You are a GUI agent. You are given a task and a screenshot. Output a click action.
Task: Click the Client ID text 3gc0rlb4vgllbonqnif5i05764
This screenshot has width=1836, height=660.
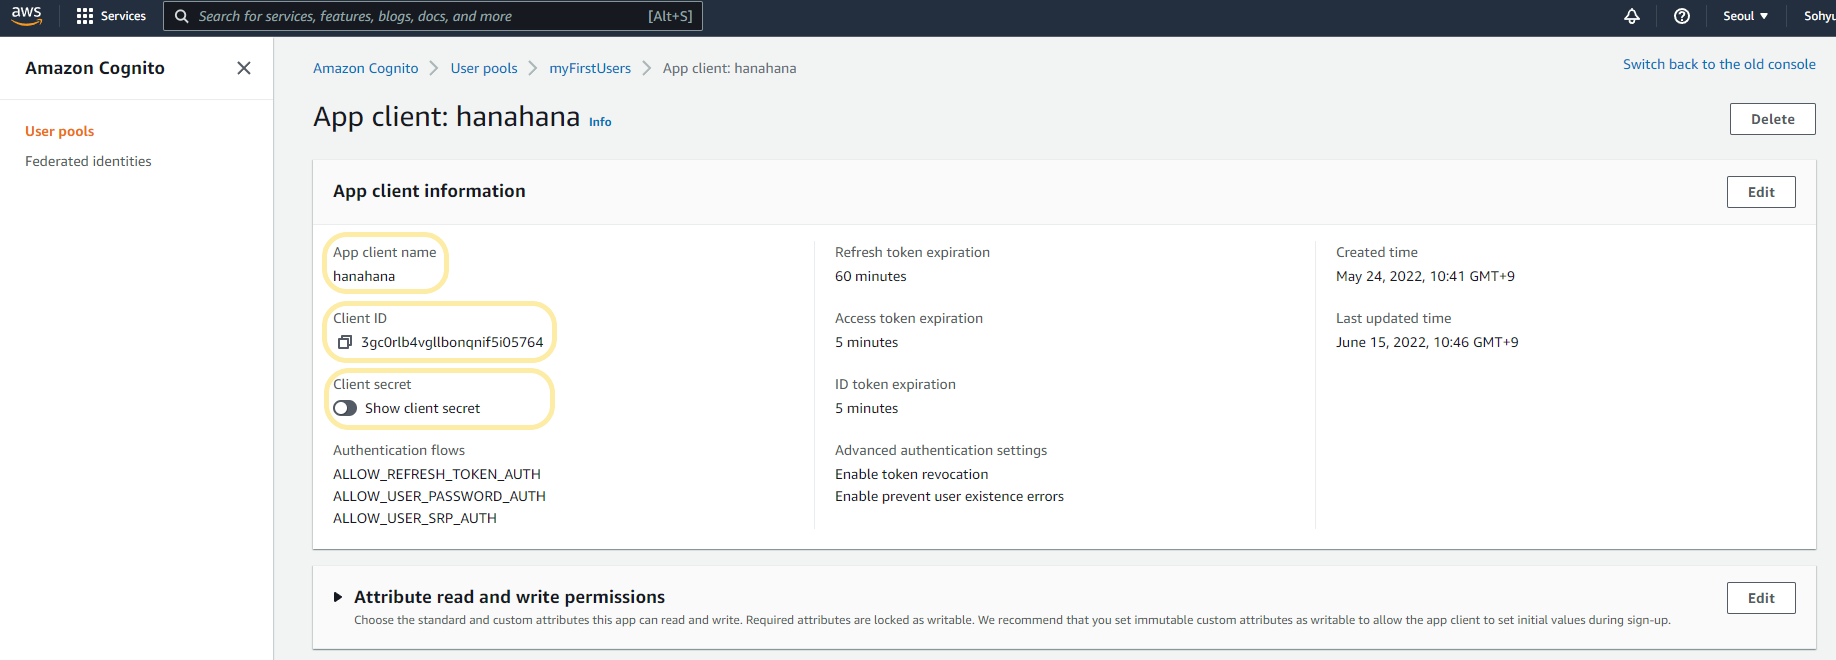click(452, 342)
